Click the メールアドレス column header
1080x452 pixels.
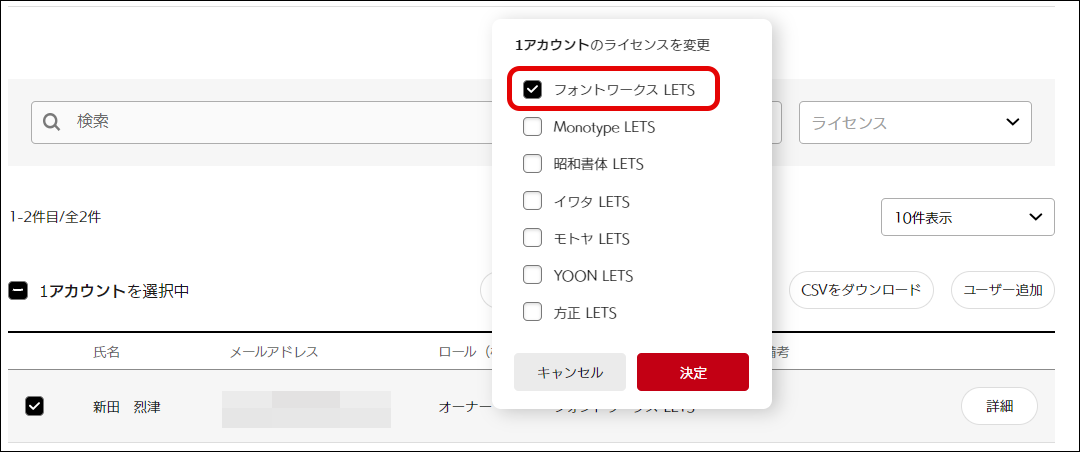point(274,352)
